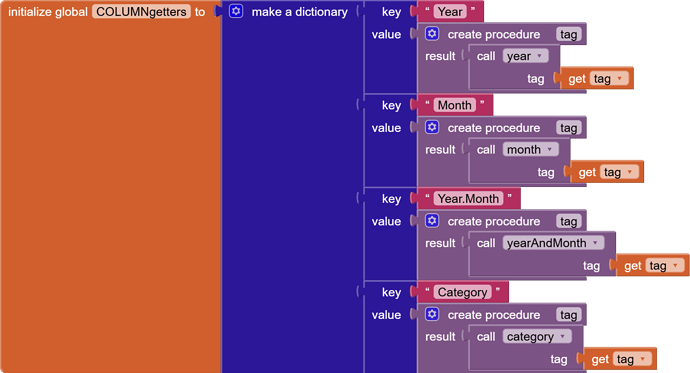
Task: Open get tag dropdown under call category
Action: [x=632, y=359]
